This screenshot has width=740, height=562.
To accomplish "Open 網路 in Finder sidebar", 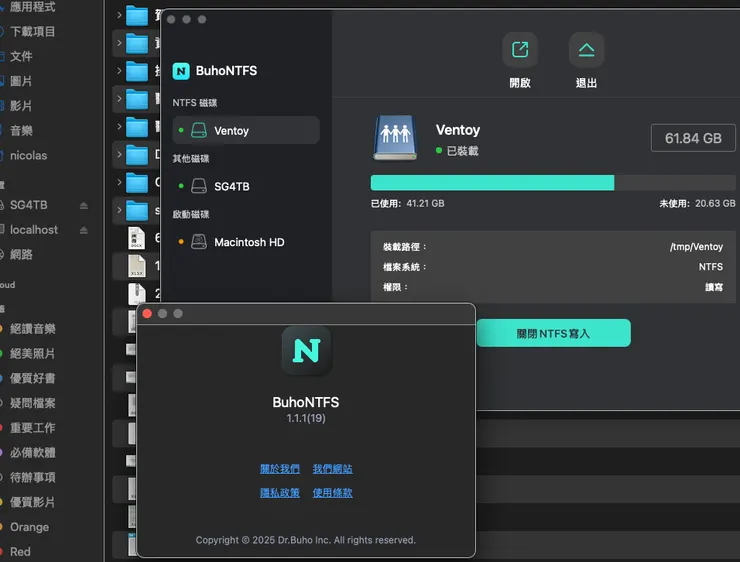I will [x=21, y=254].
